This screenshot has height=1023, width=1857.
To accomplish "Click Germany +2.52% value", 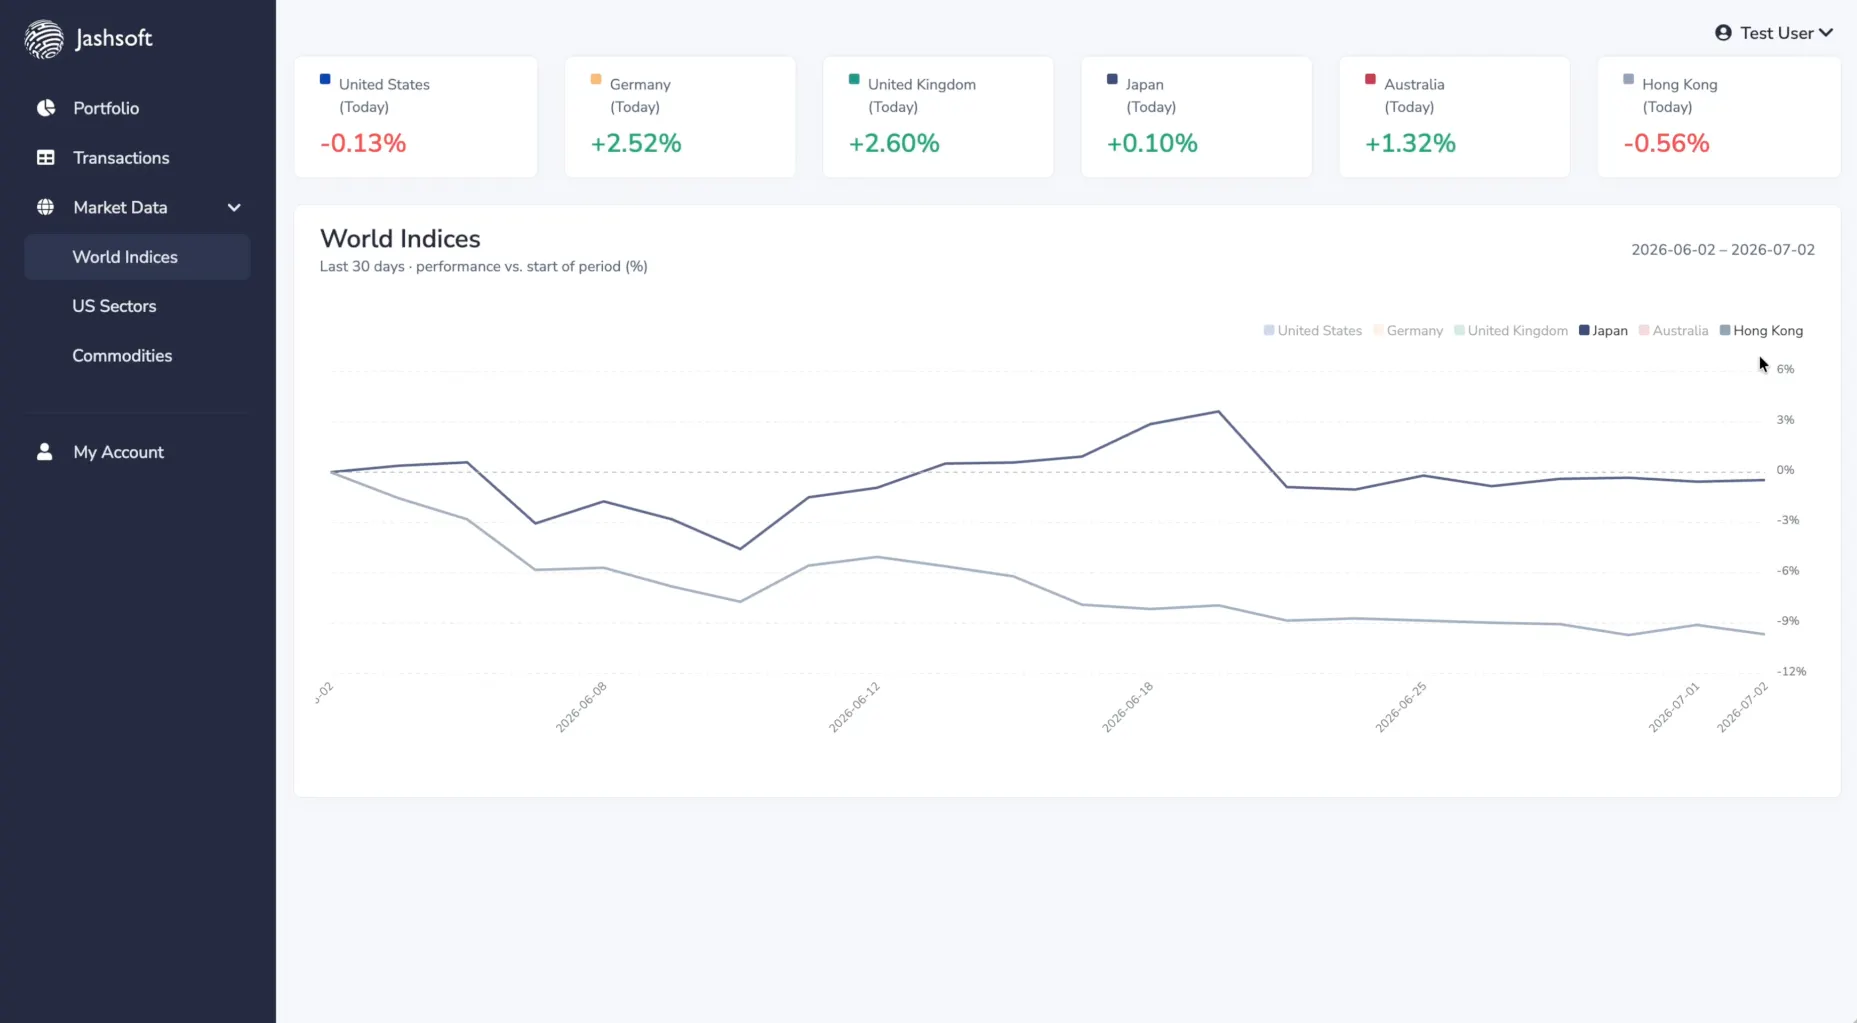I will (x=636, y=144).
